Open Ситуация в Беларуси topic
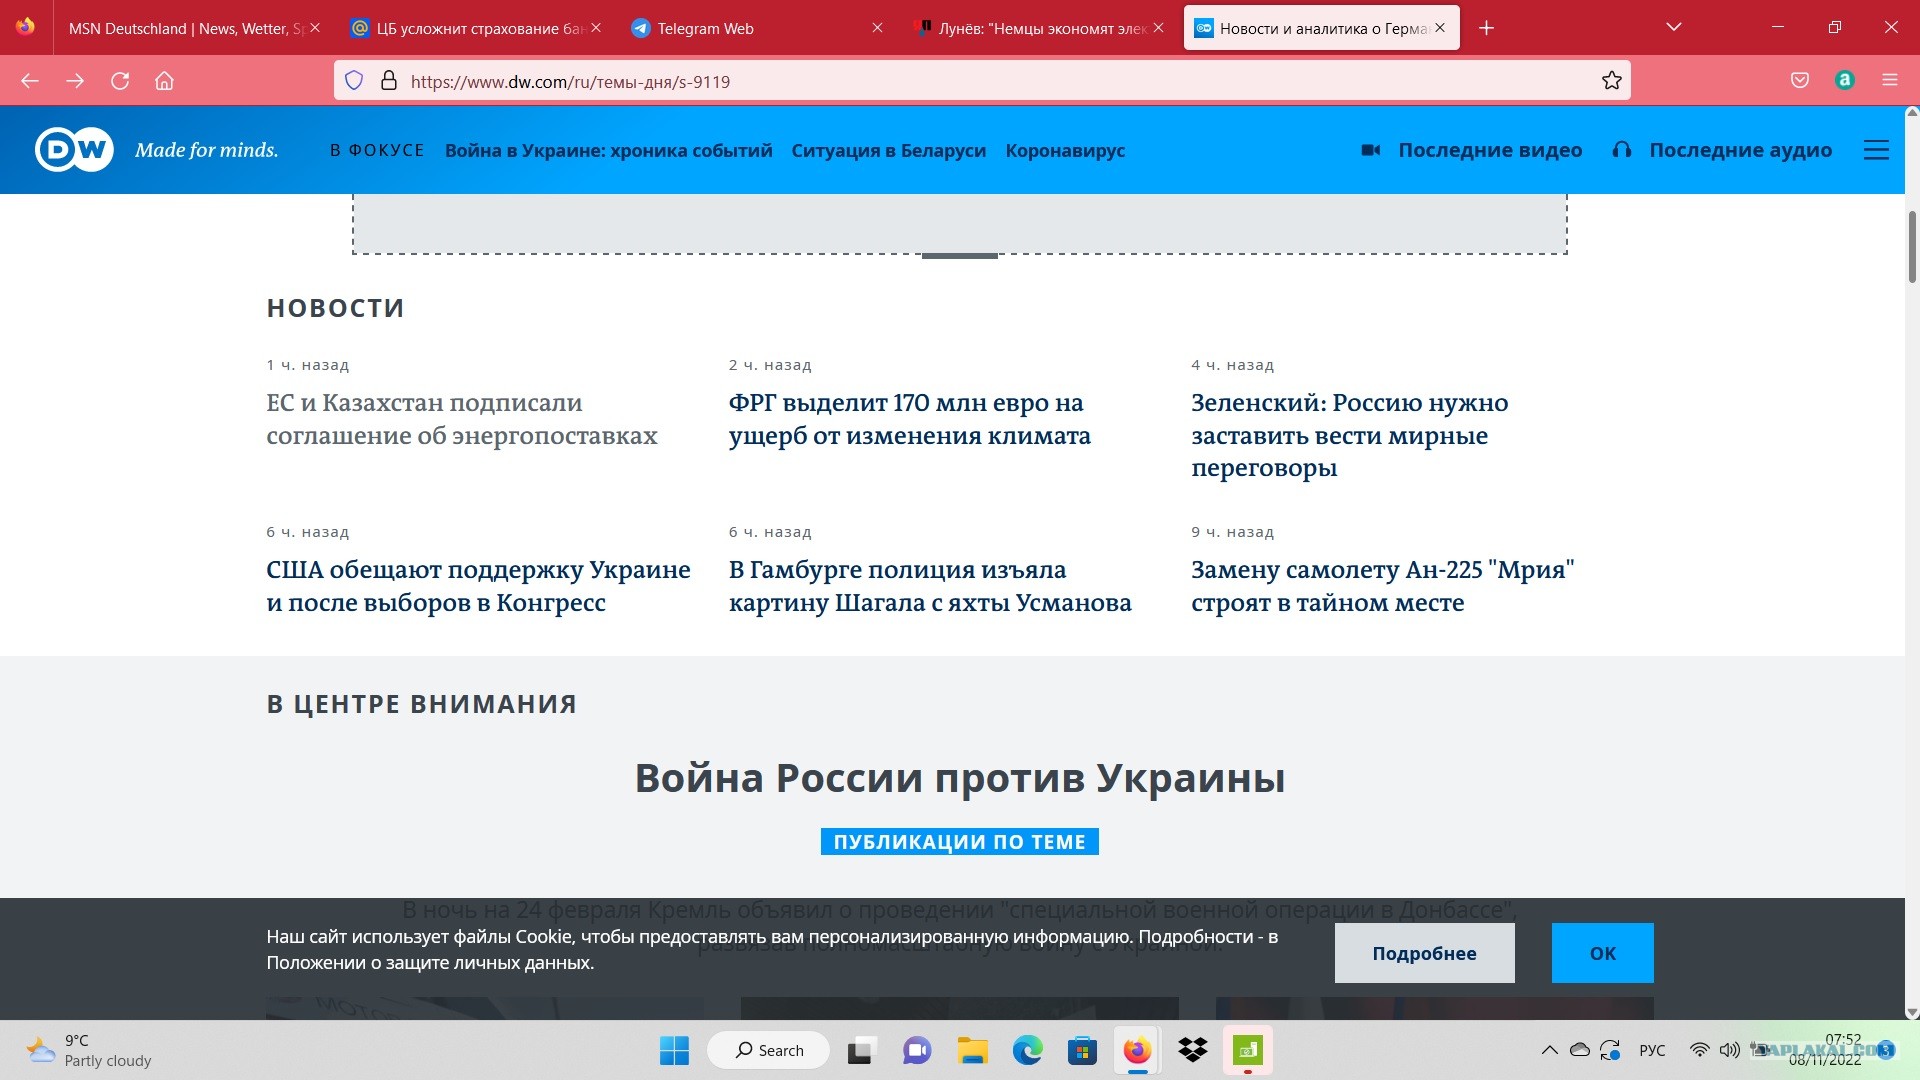The image size is (1920, 1080). pyautogui.click(x=889, y=150)
